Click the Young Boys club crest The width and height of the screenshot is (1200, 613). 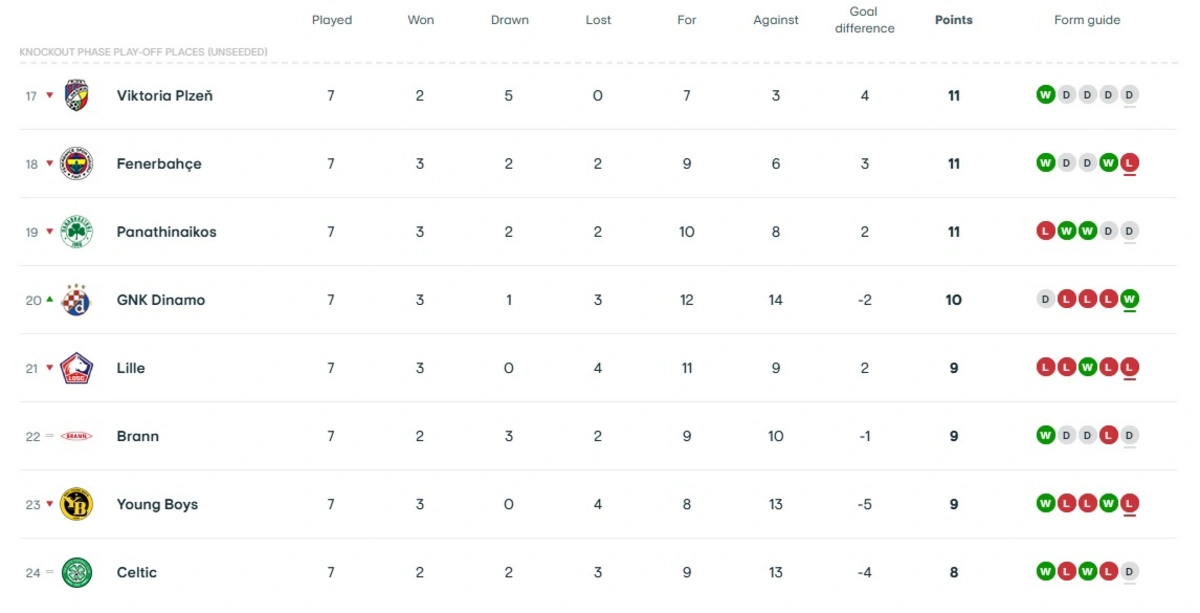77,504
